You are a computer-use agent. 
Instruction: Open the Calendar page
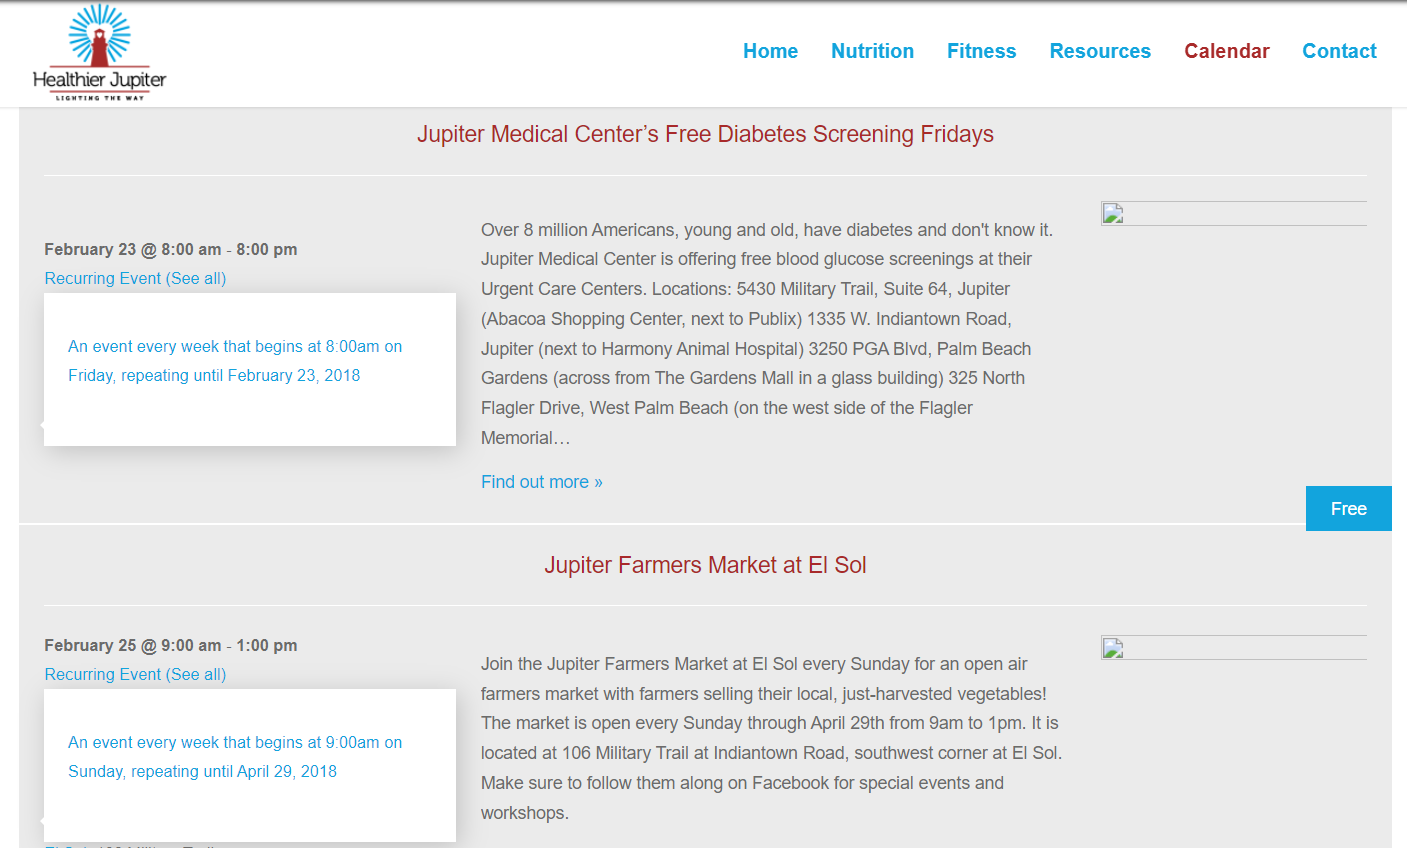[1226, 51]
